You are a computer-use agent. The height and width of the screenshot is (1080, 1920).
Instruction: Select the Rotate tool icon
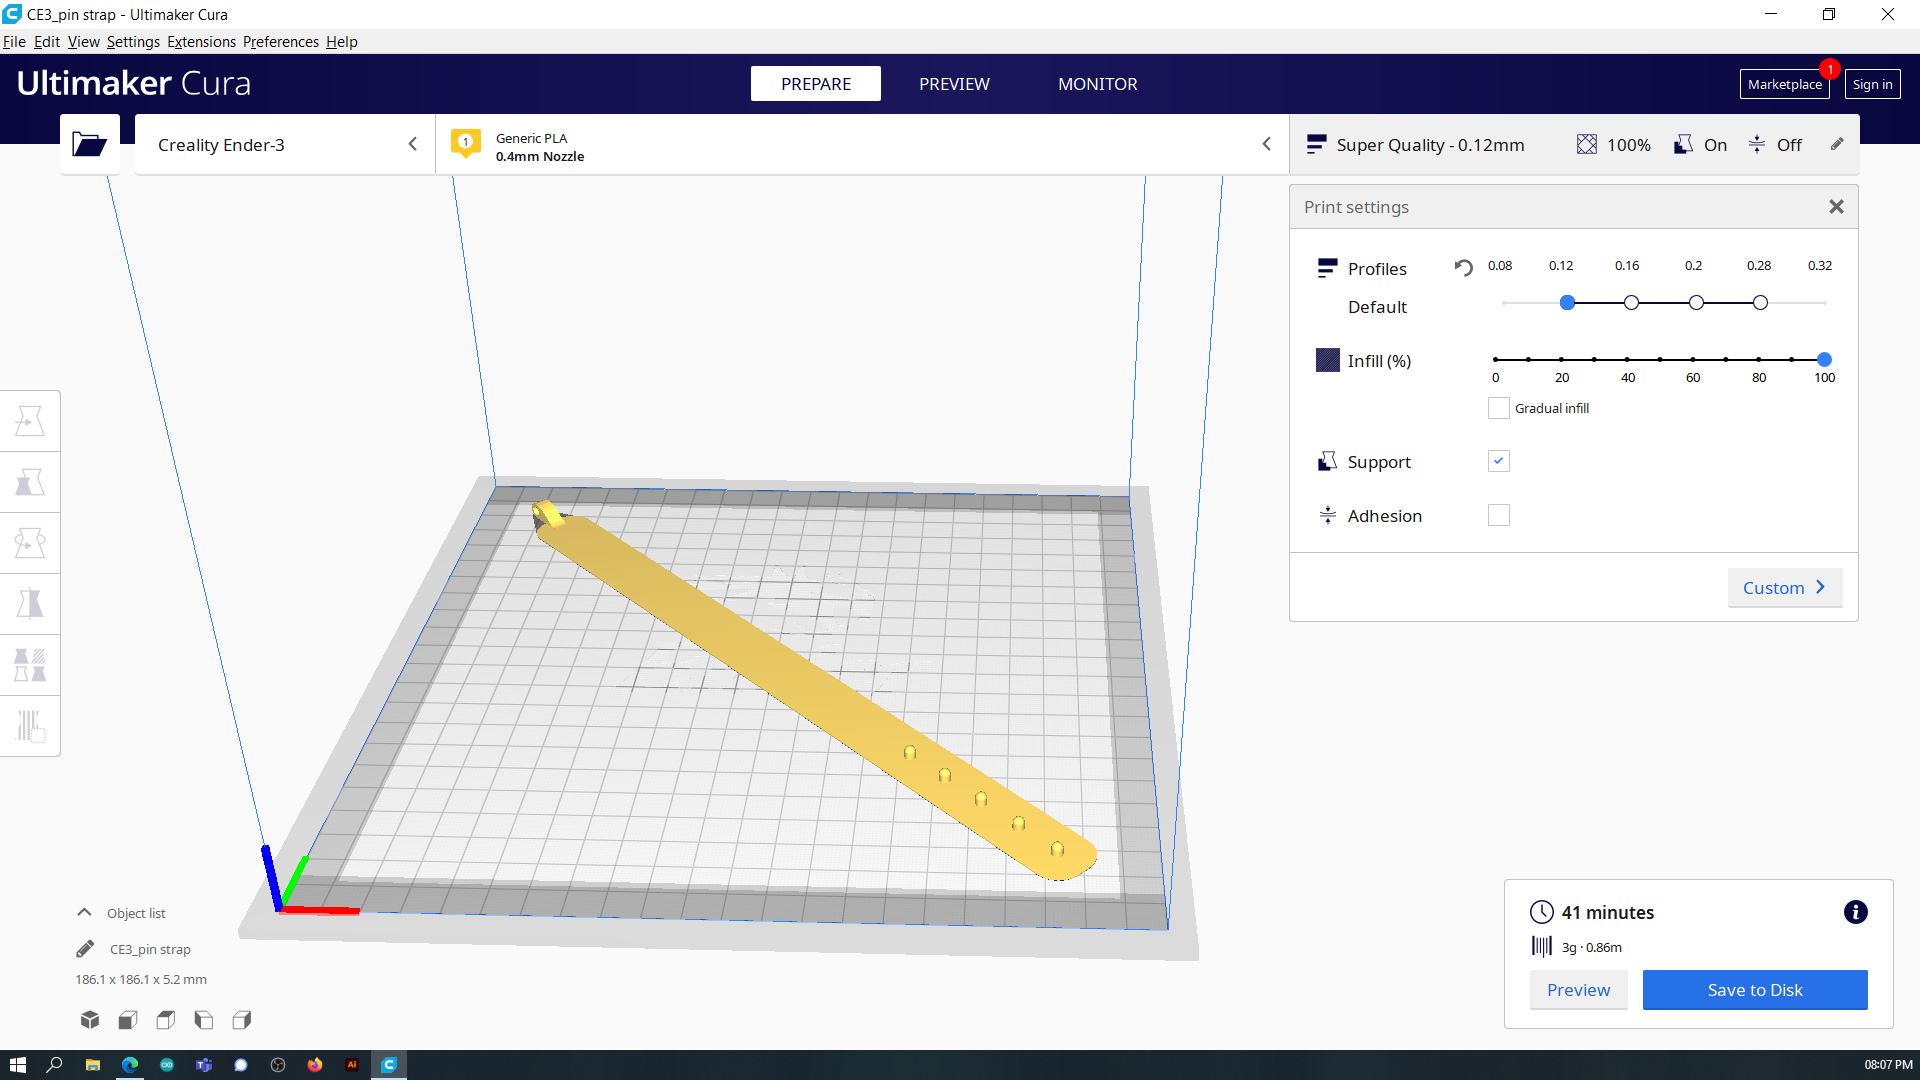(30, 543)
